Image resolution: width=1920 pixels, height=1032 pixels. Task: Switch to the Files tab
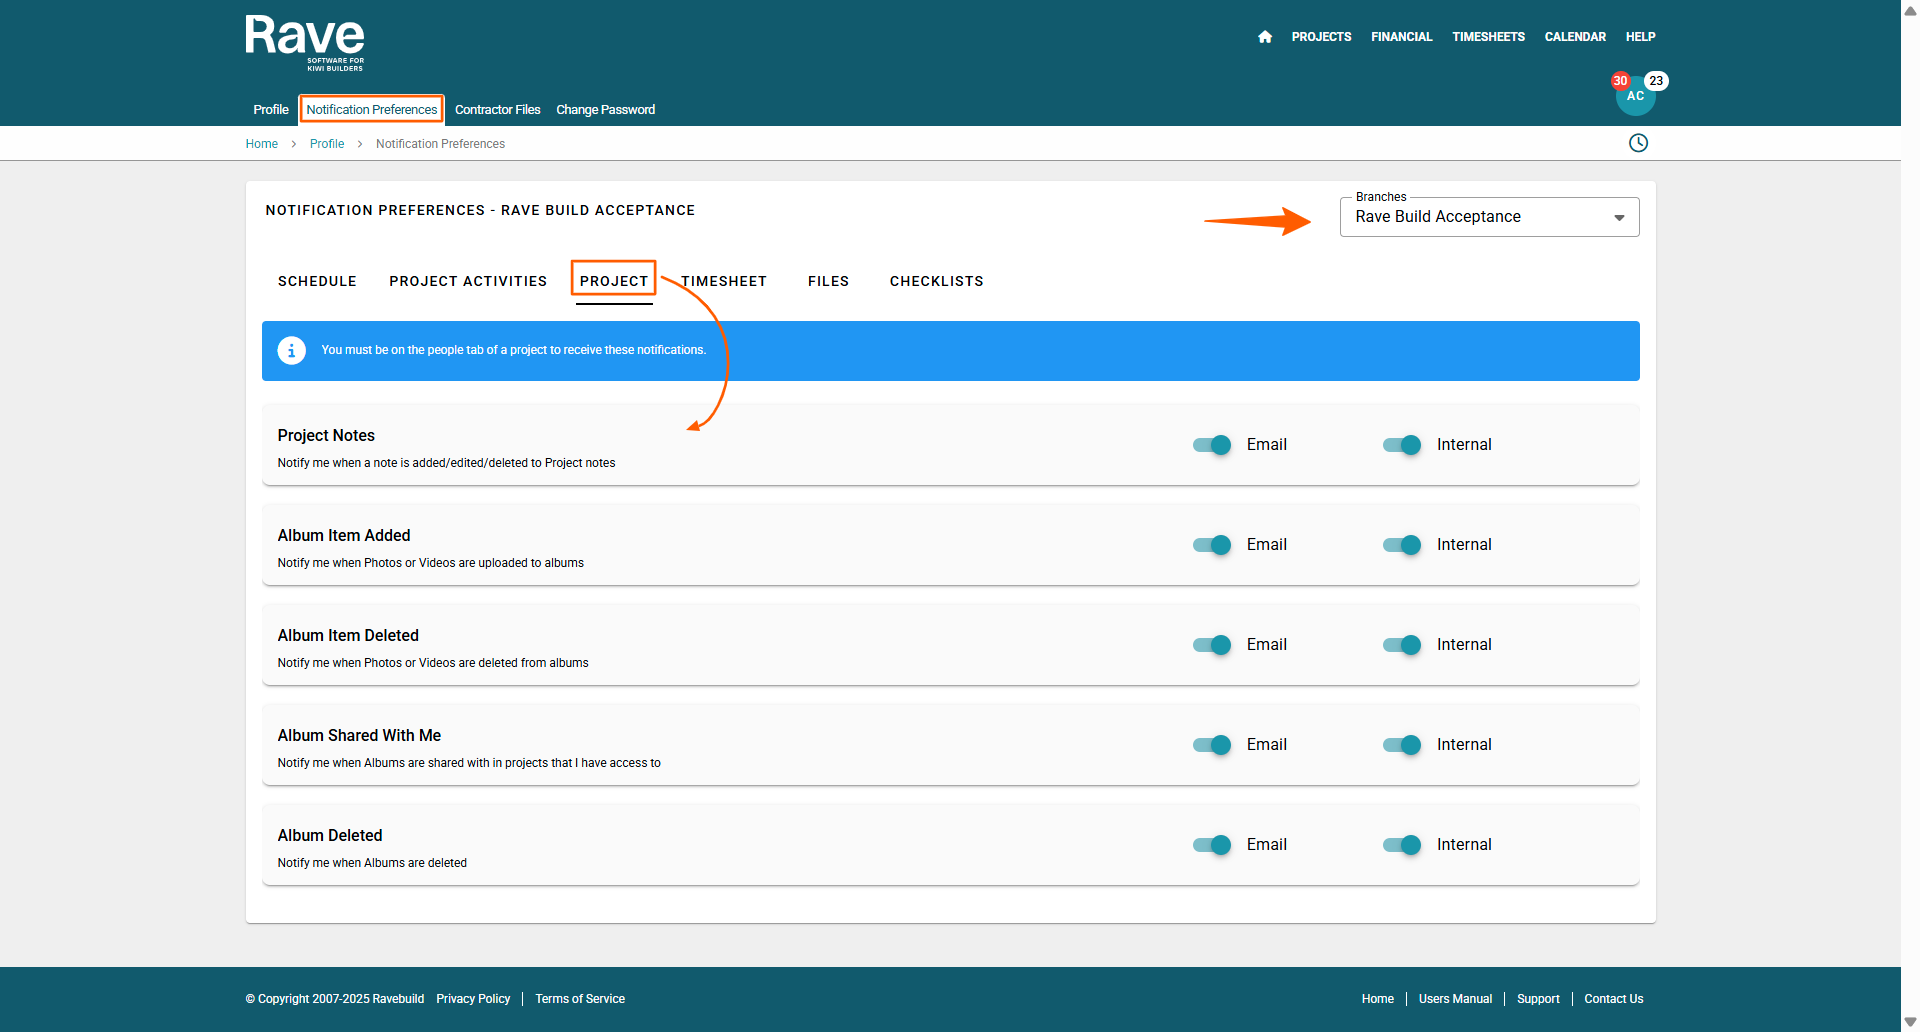pos(828,281)
